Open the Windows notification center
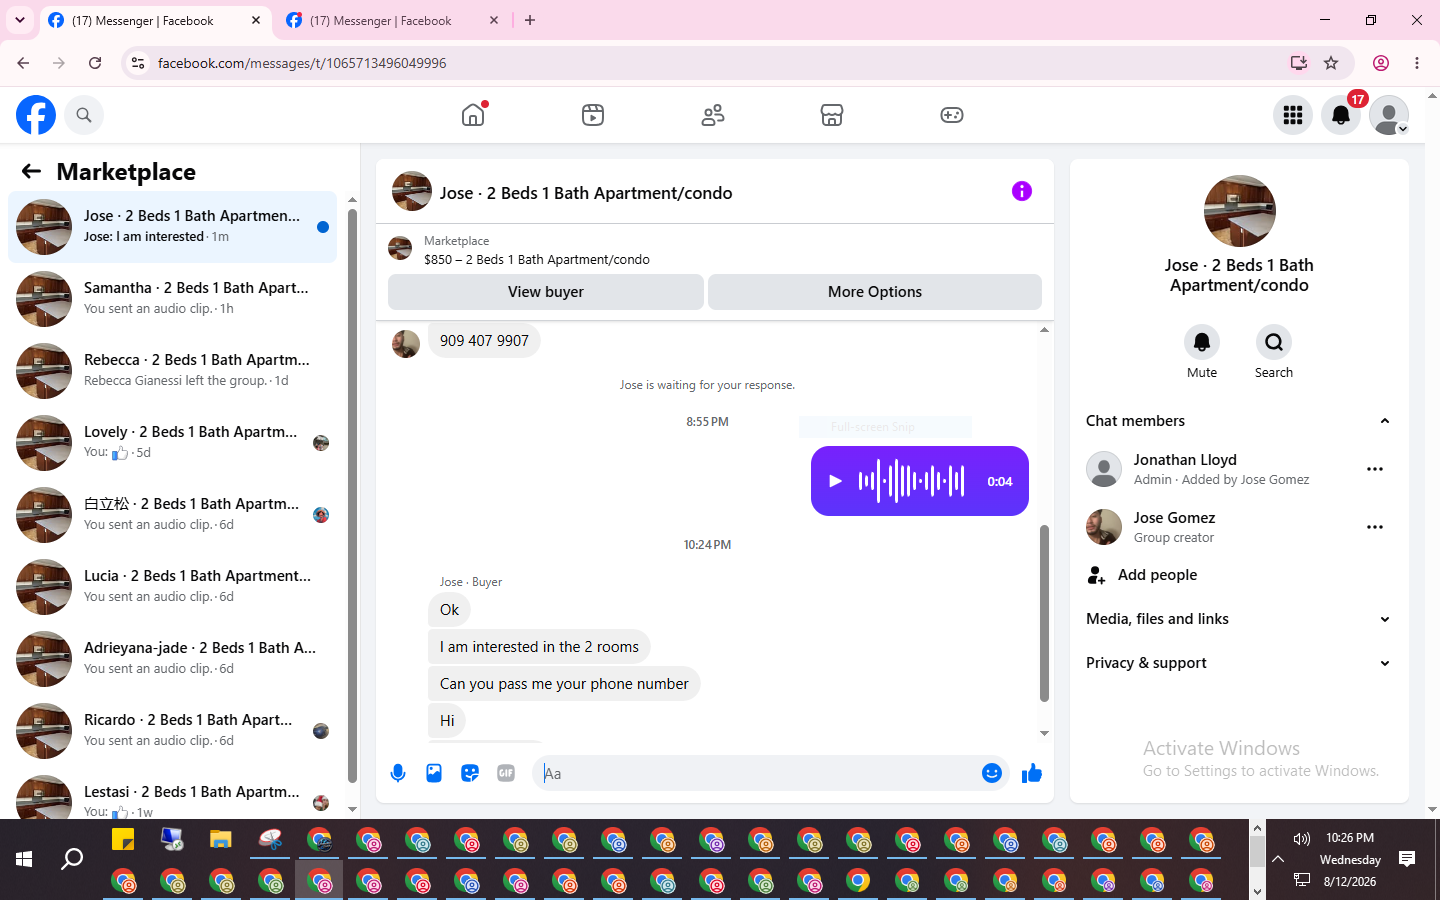 tap(1407, 859)
